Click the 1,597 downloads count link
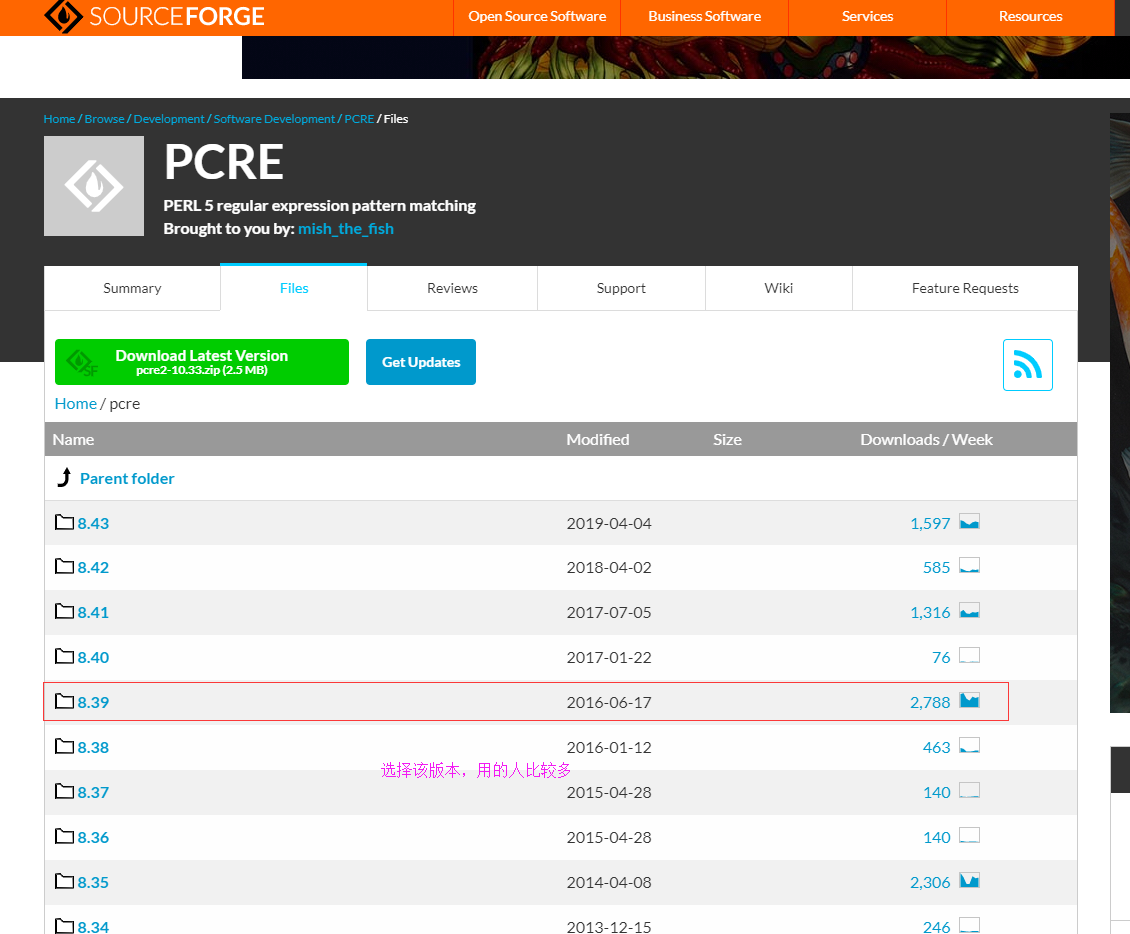This screenshot has width=1130, height=934. [930, 524]
